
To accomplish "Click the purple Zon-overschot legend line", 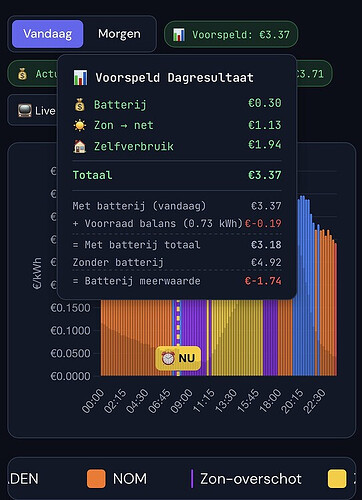I will click(192, 479).
